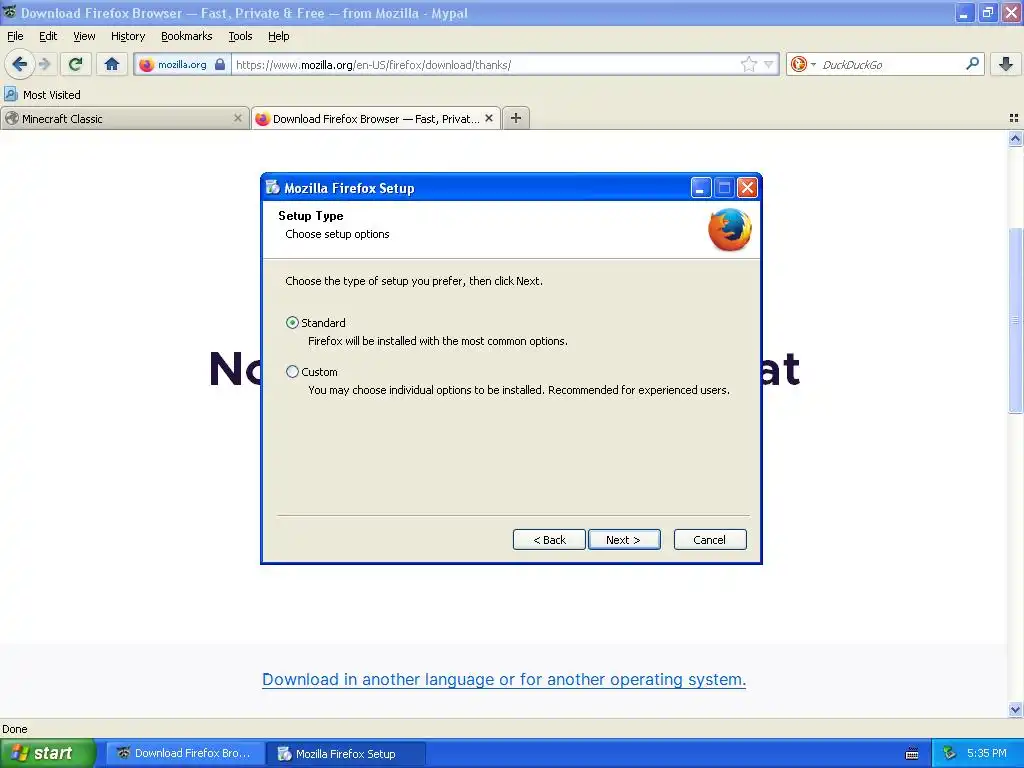The height and width of the screenshot is (768, 1024).
Task: Click the page scrollbar up arrow
Action: pos(1015,138)
